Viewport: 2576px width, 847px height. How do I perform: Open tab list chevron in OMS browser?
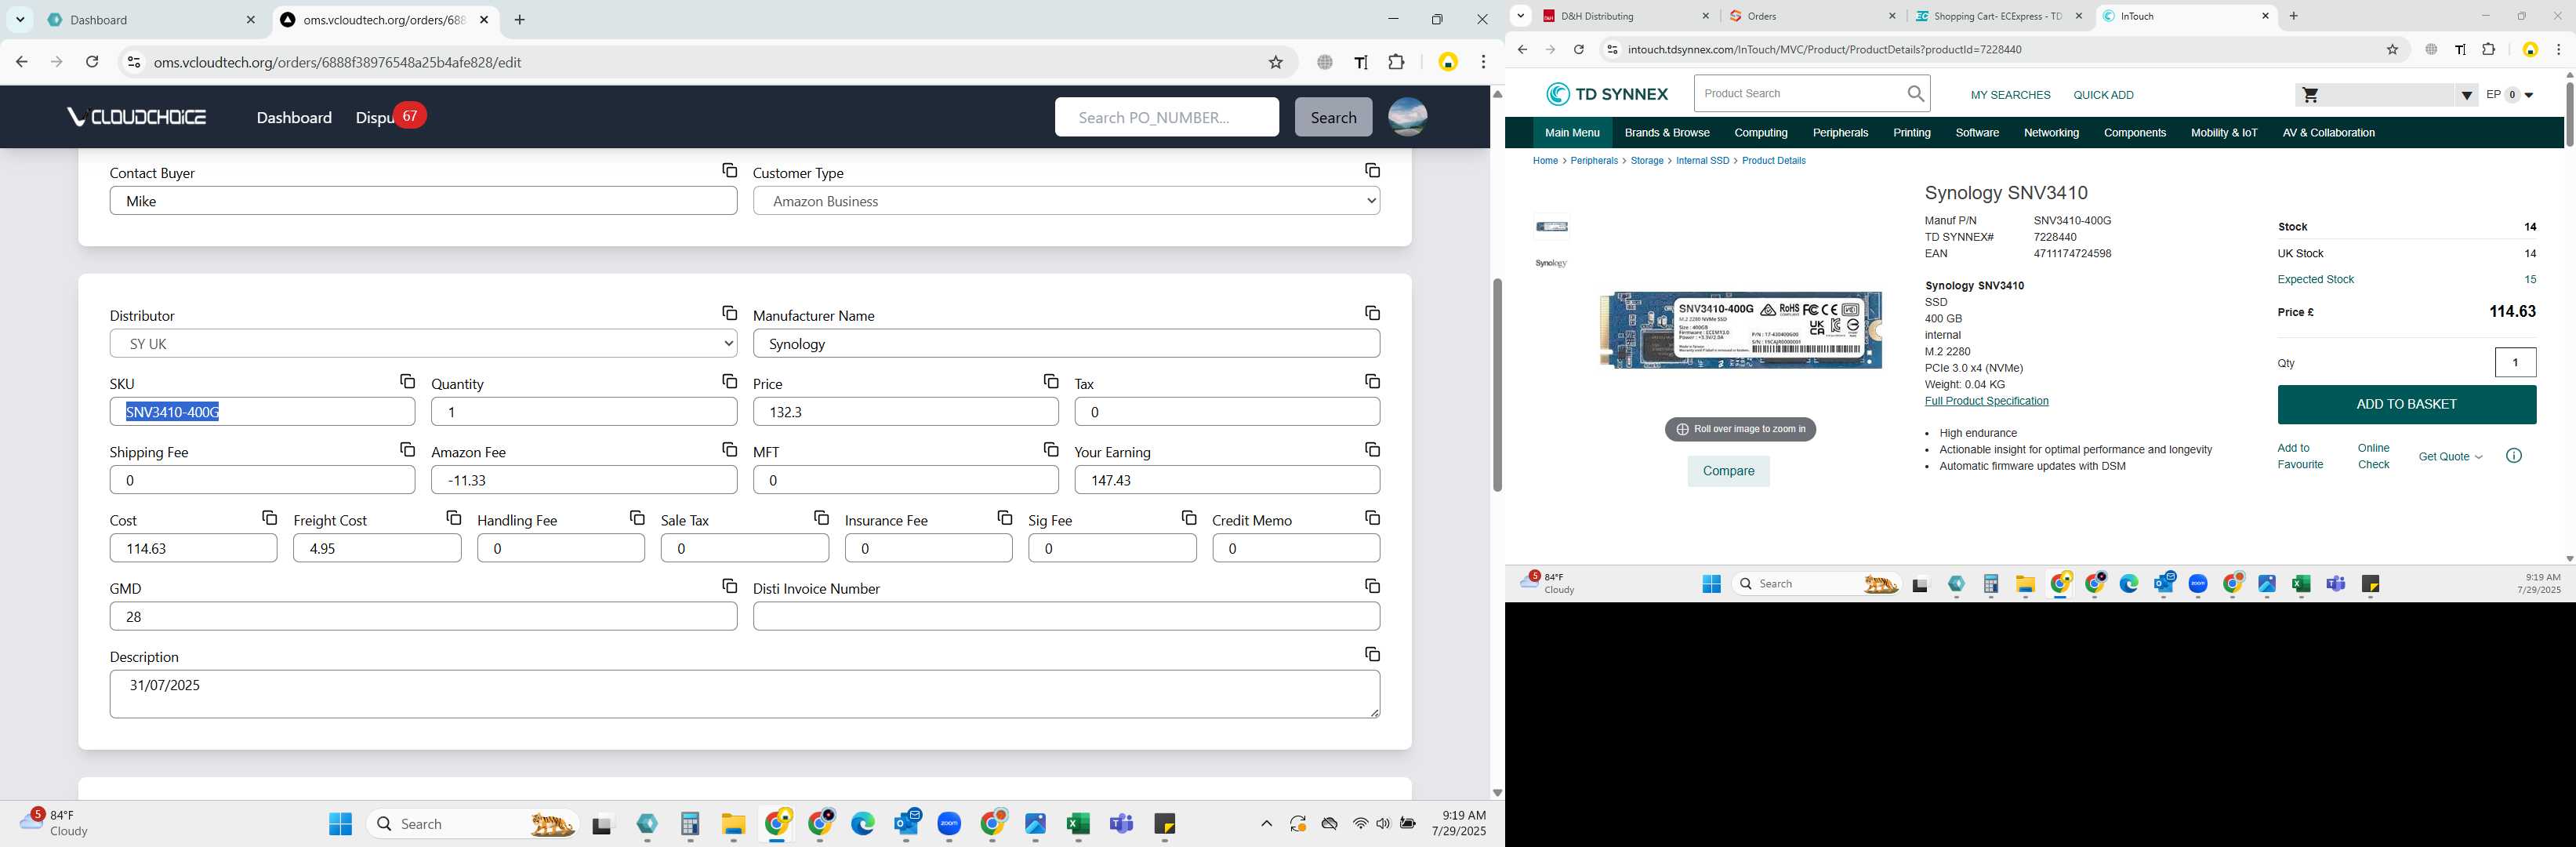point(20,20)
